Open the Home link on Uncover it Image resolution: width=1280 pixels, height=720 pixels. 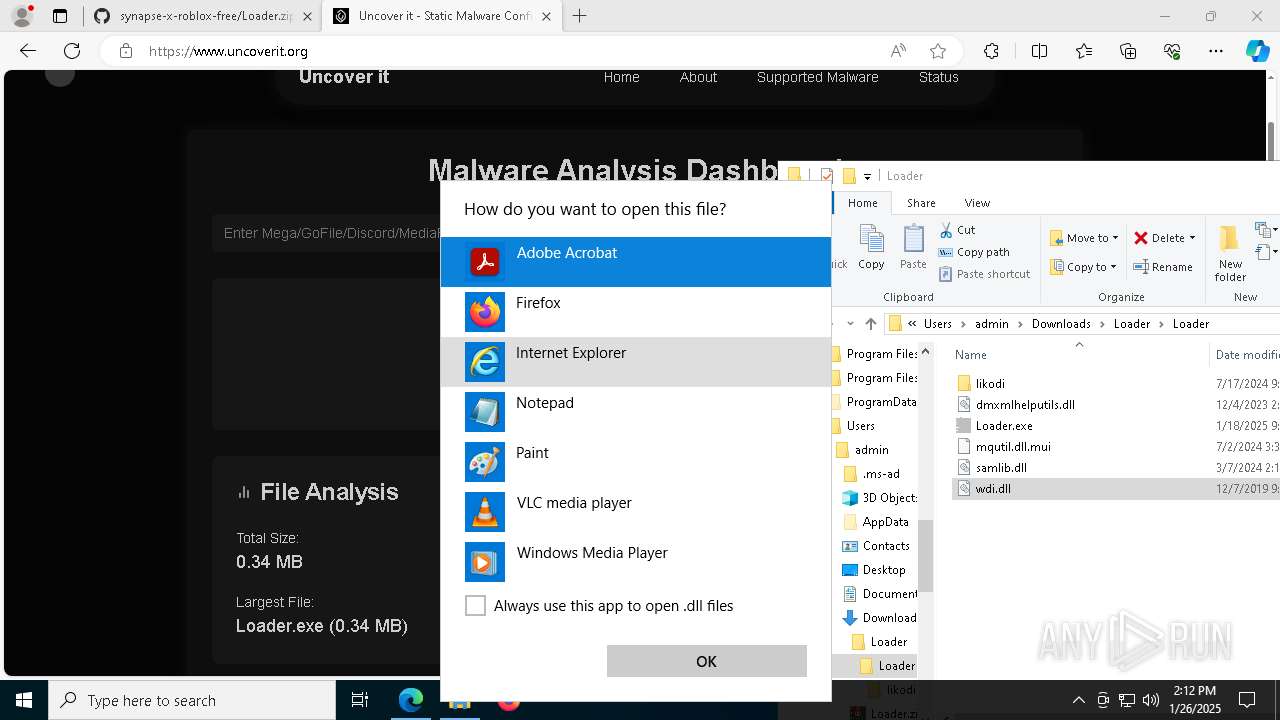click(x=621, y=77)
